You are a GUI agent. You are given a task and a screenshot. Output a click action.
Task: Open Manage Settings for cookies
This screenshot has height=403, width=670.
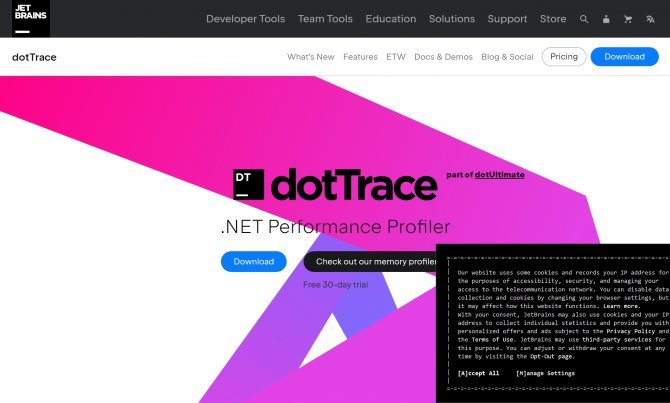tap(545, 373)
